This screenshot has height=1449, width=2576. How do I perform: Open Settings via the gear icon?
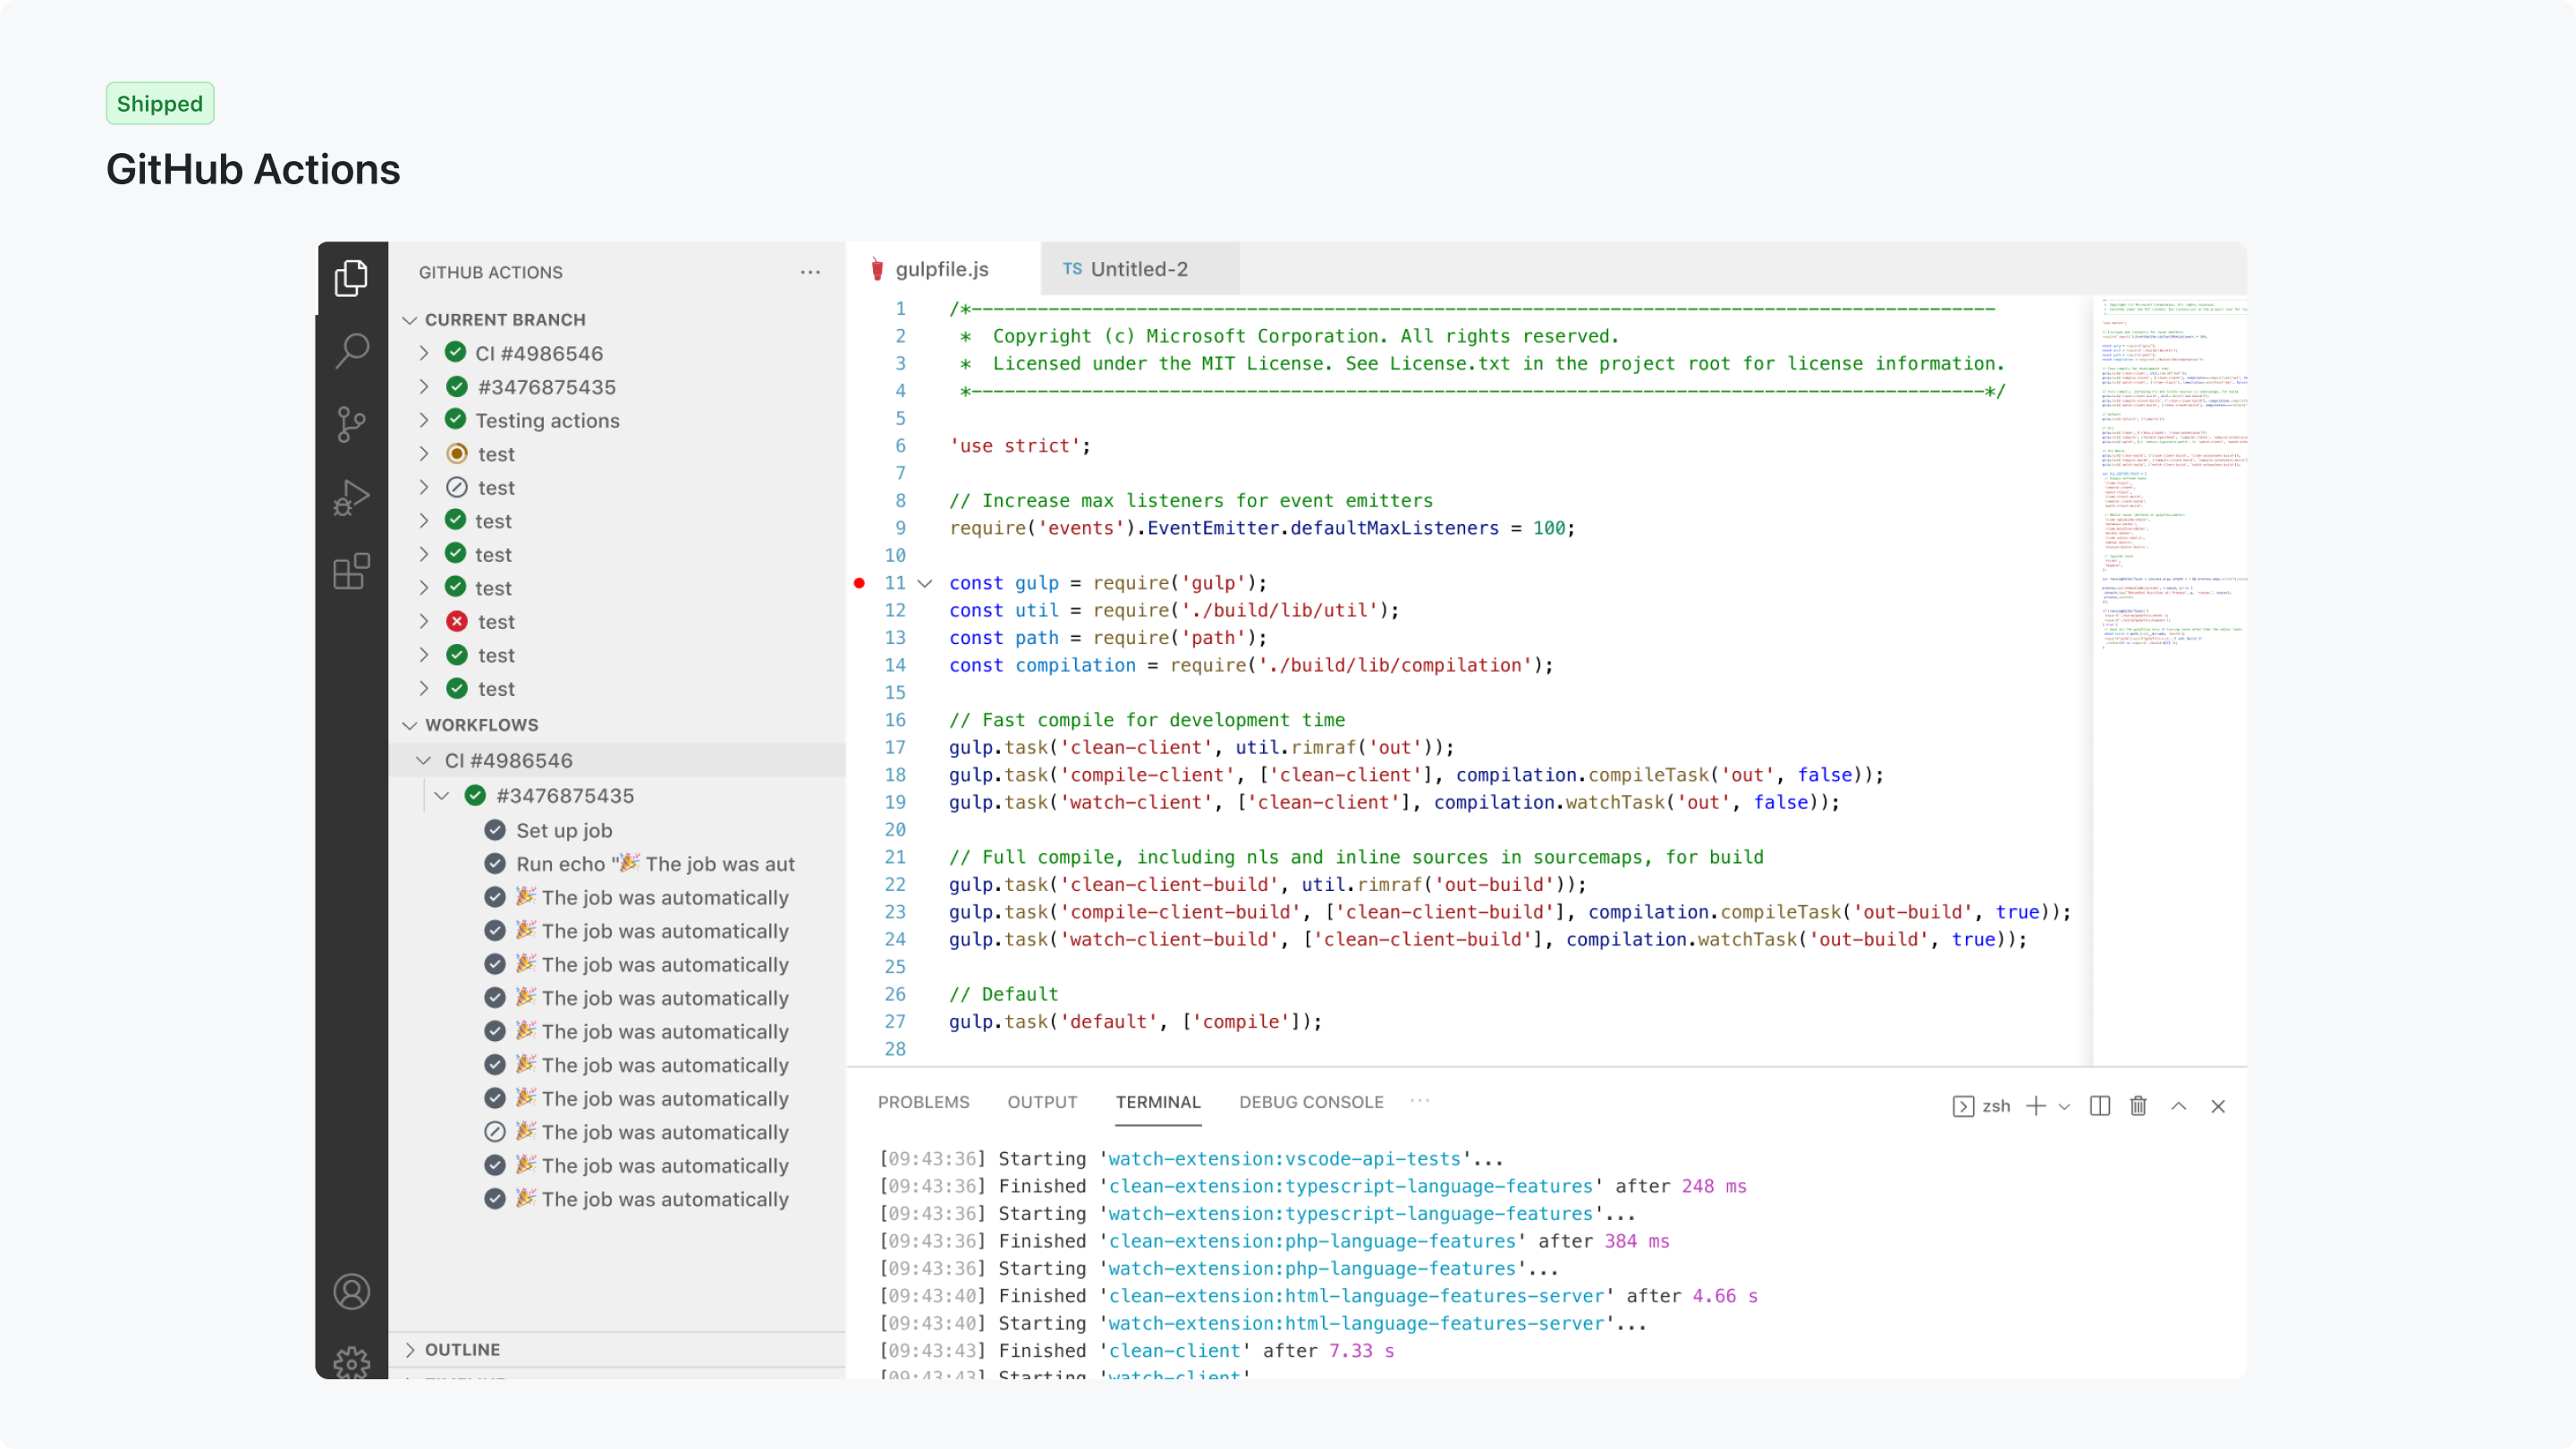point(351,1362)
